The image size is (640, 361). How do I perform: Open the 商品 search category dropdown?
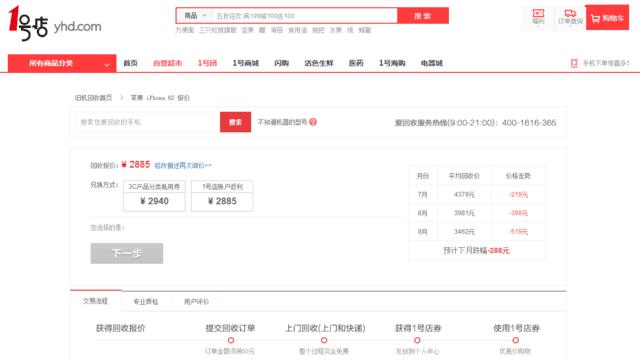click(196, 16)
